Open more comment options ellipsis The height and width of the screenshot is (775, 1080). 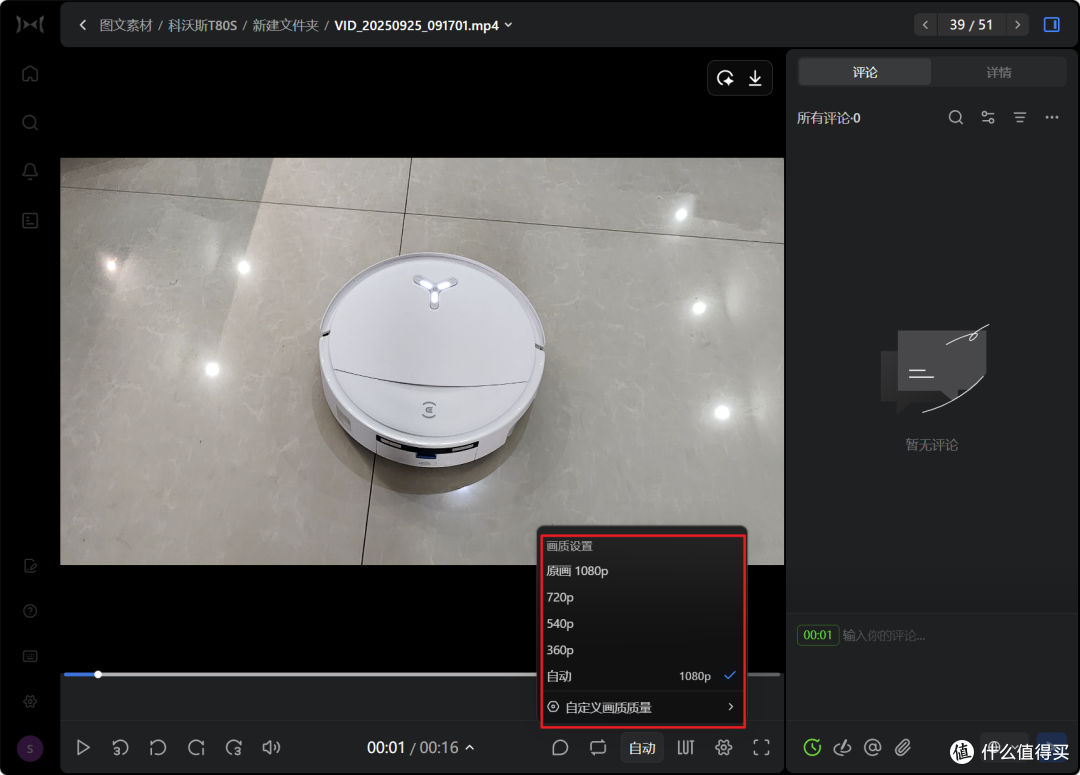(1052, 118)
